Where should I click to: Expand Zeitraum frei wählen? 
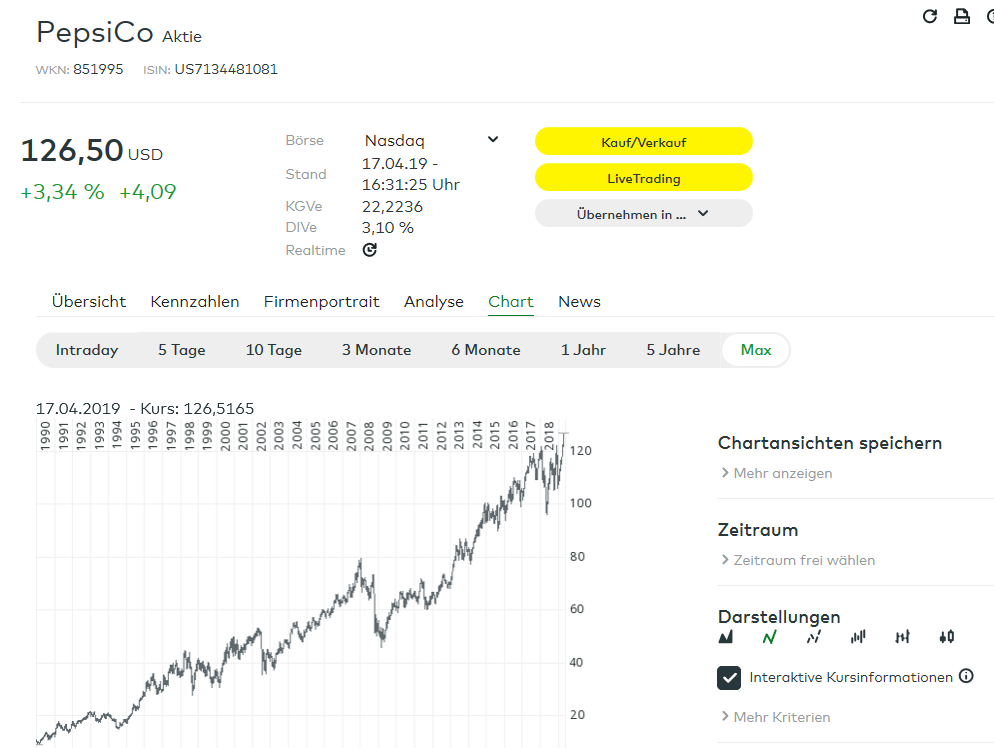(803, 560)
